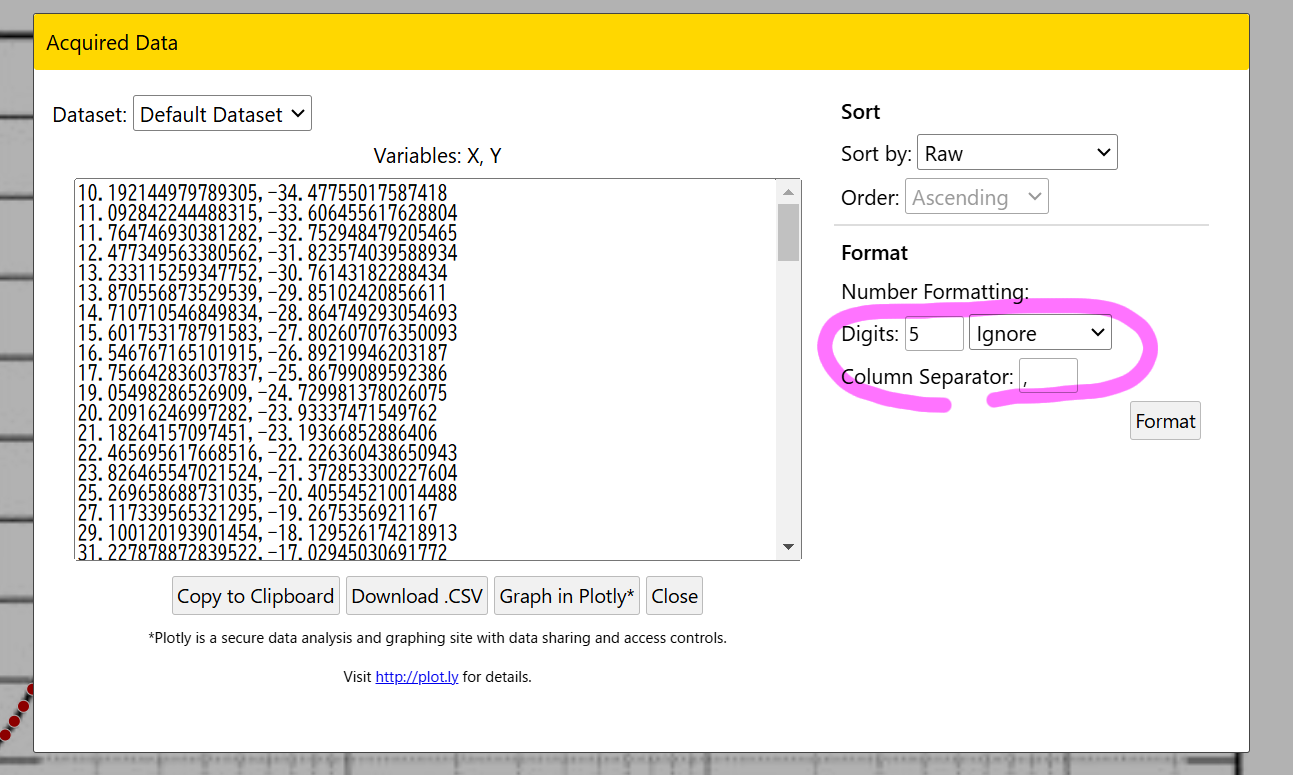Follow the http://plot.ly link
The width and height of the screenshot is (1293, 775).
tap(416, 677)
